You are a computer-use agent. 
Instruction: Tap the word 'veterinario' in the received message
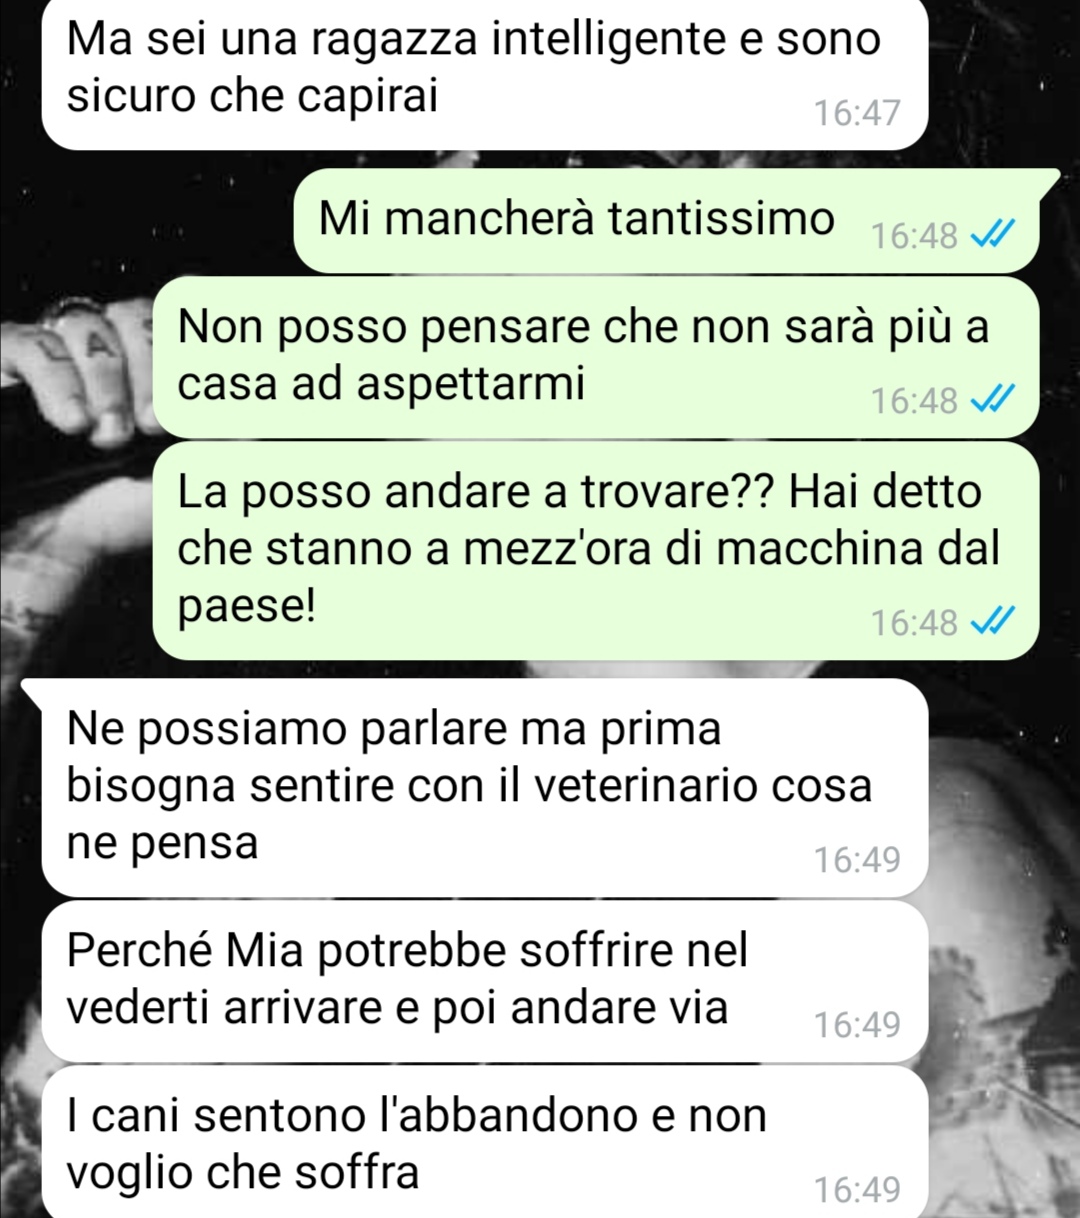(644, 786)
